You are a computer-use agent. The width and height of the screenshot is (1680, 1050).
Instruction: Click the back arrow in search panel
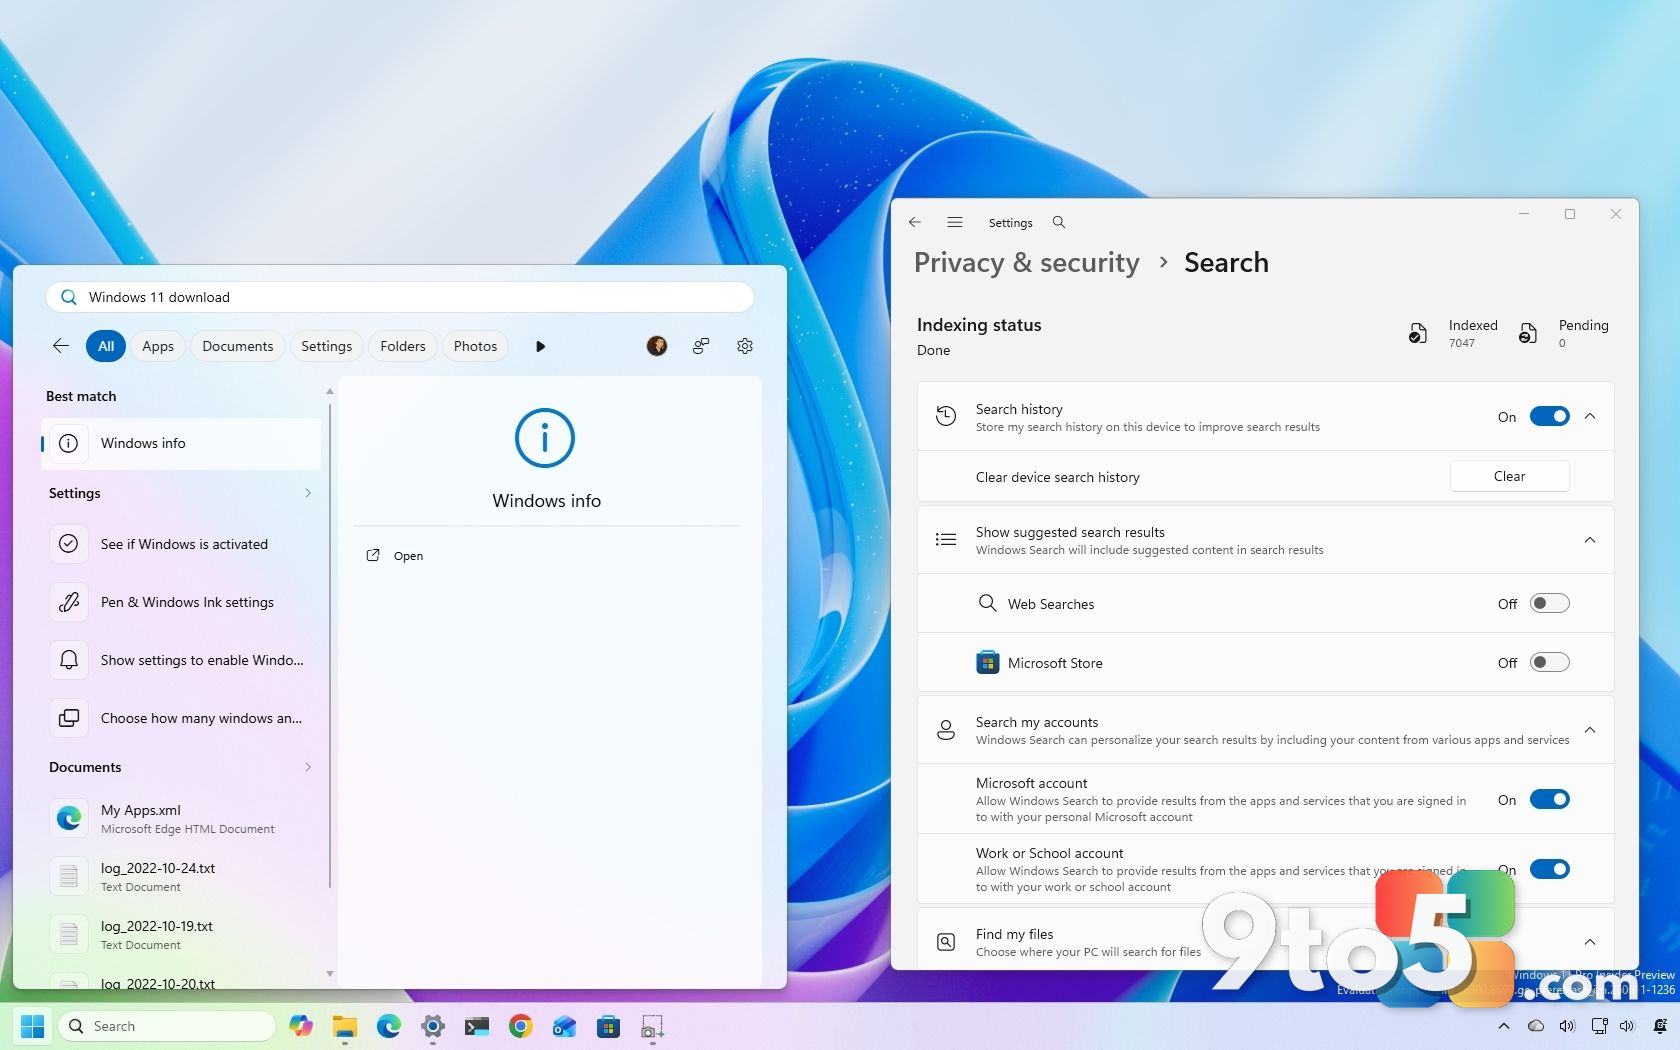[x=61, y=346]
